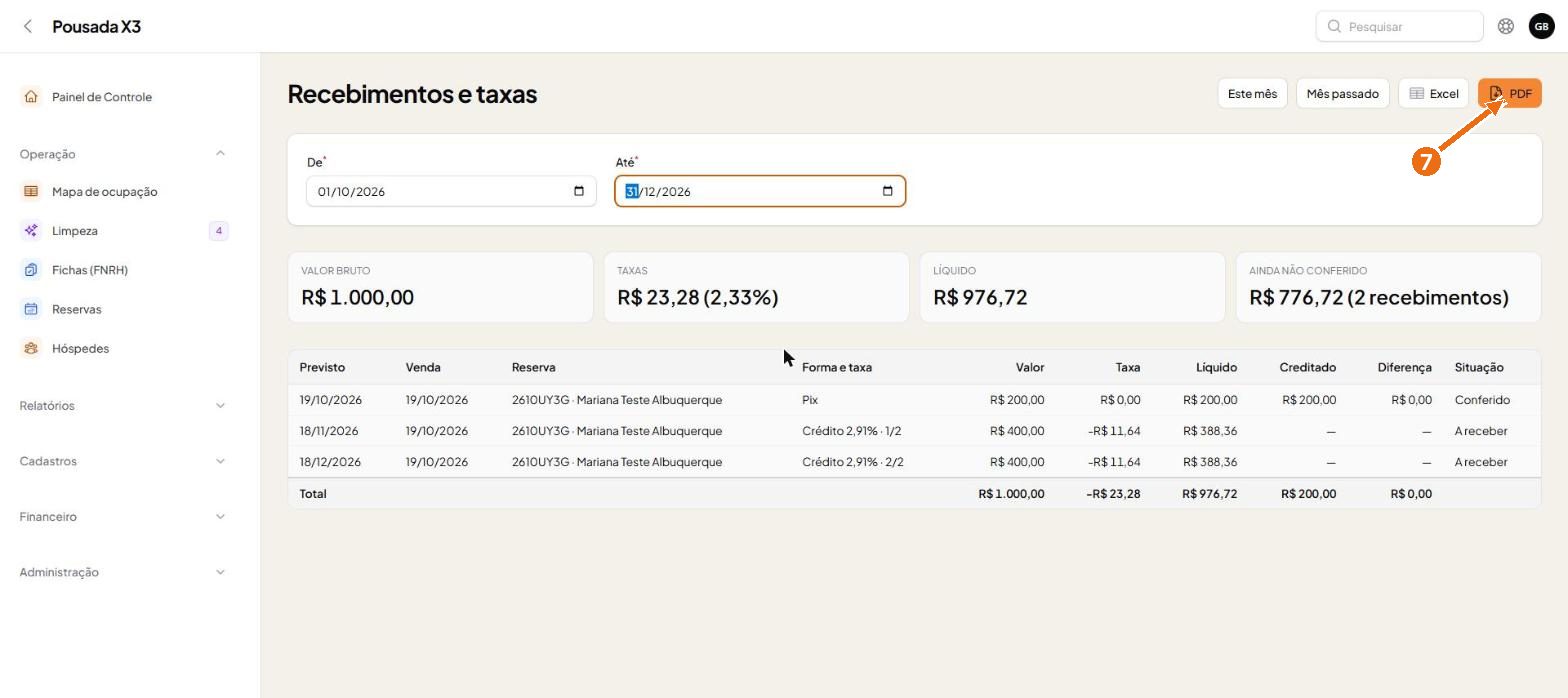
Task: Click the Conferido status cell
Action: click(x=1482, y=400)
